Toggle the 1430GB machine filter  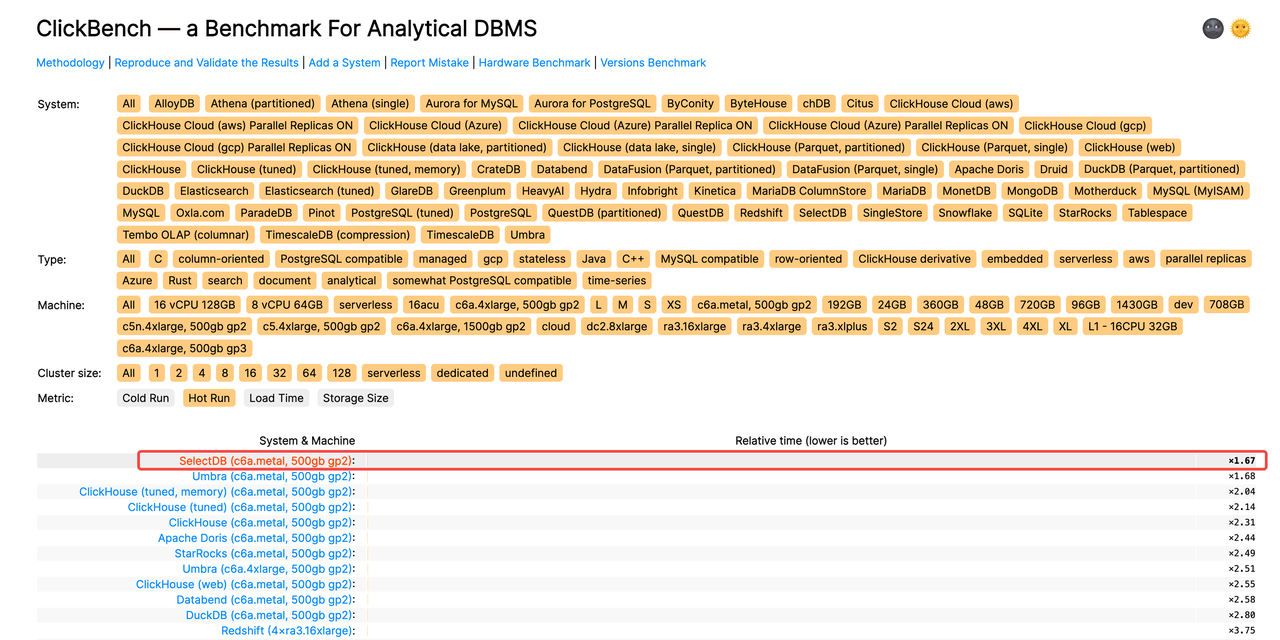(1136, 306)
